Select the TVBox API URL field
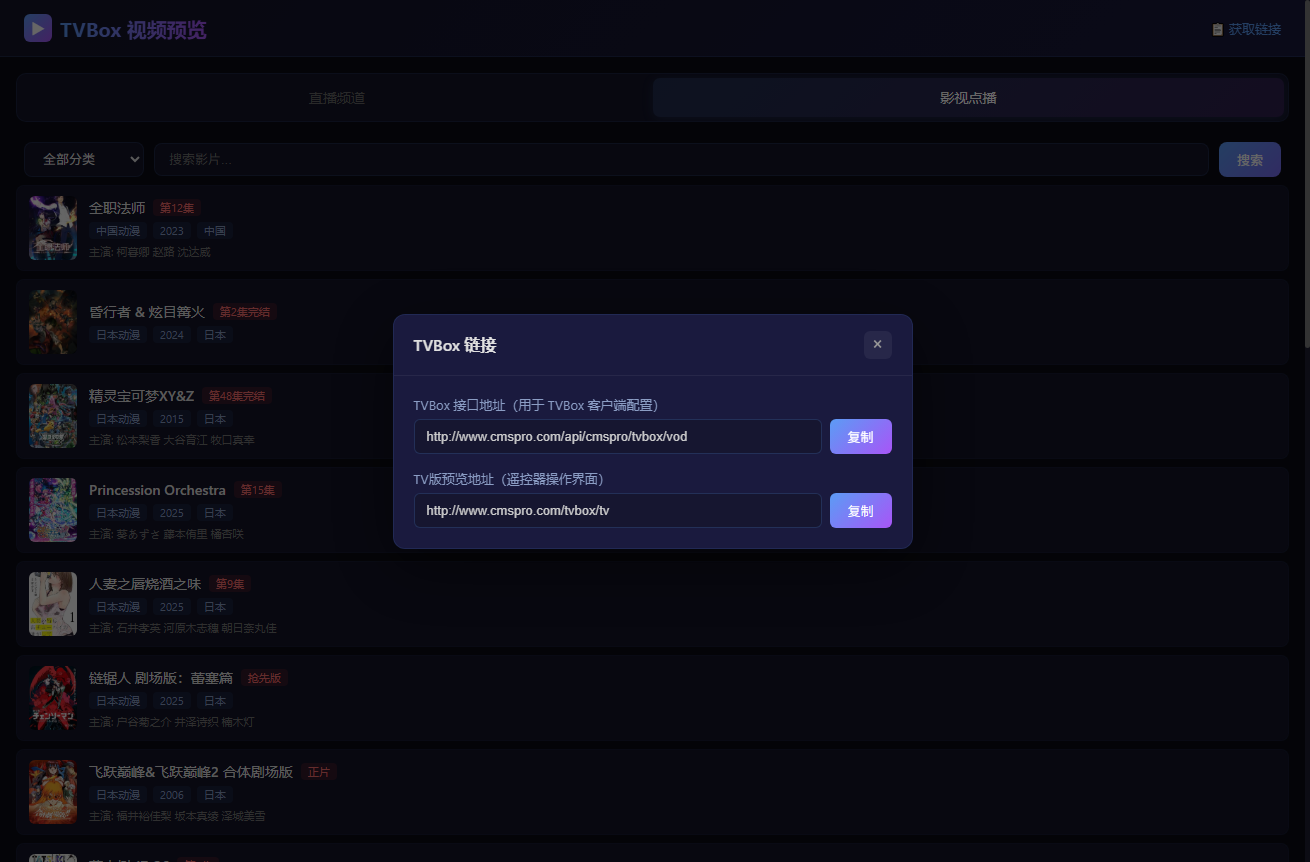 click(618, 437)
